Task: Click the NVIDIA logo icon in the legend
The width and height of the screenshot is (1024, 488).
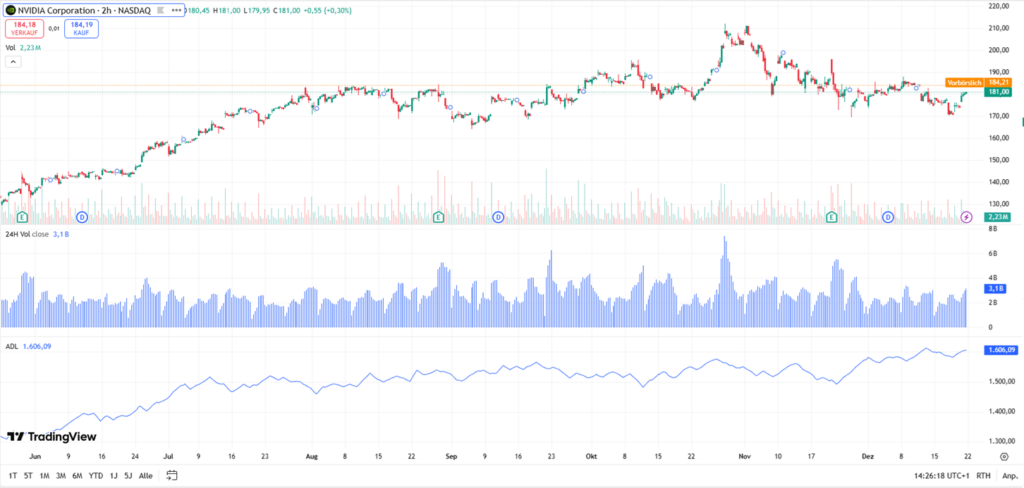Action: tap(10, 10)
